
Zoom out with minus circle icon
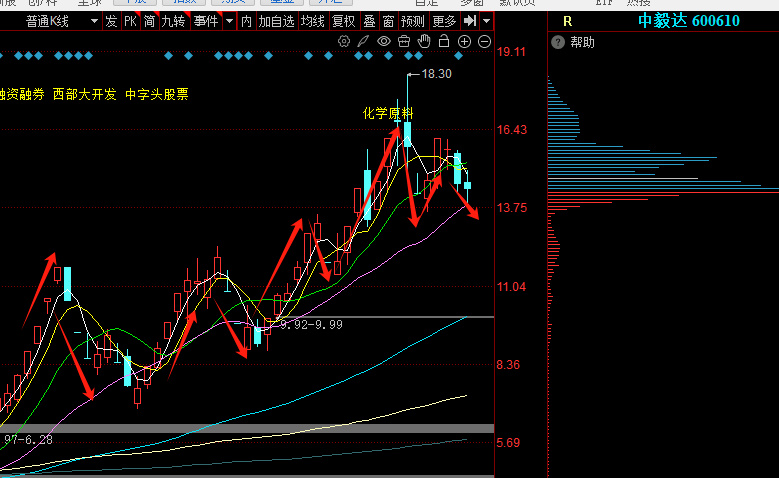(484, 42)
